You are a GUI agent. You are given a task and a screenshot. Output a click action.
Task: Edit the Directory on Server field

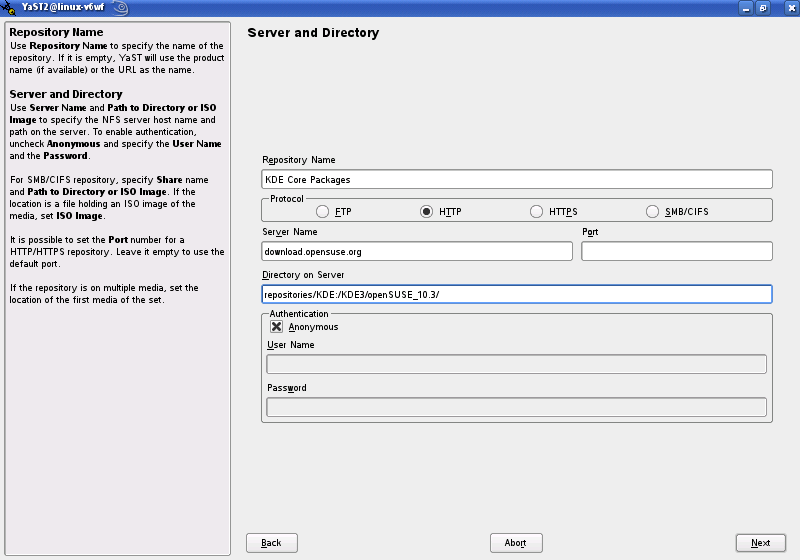pos(517,294)
